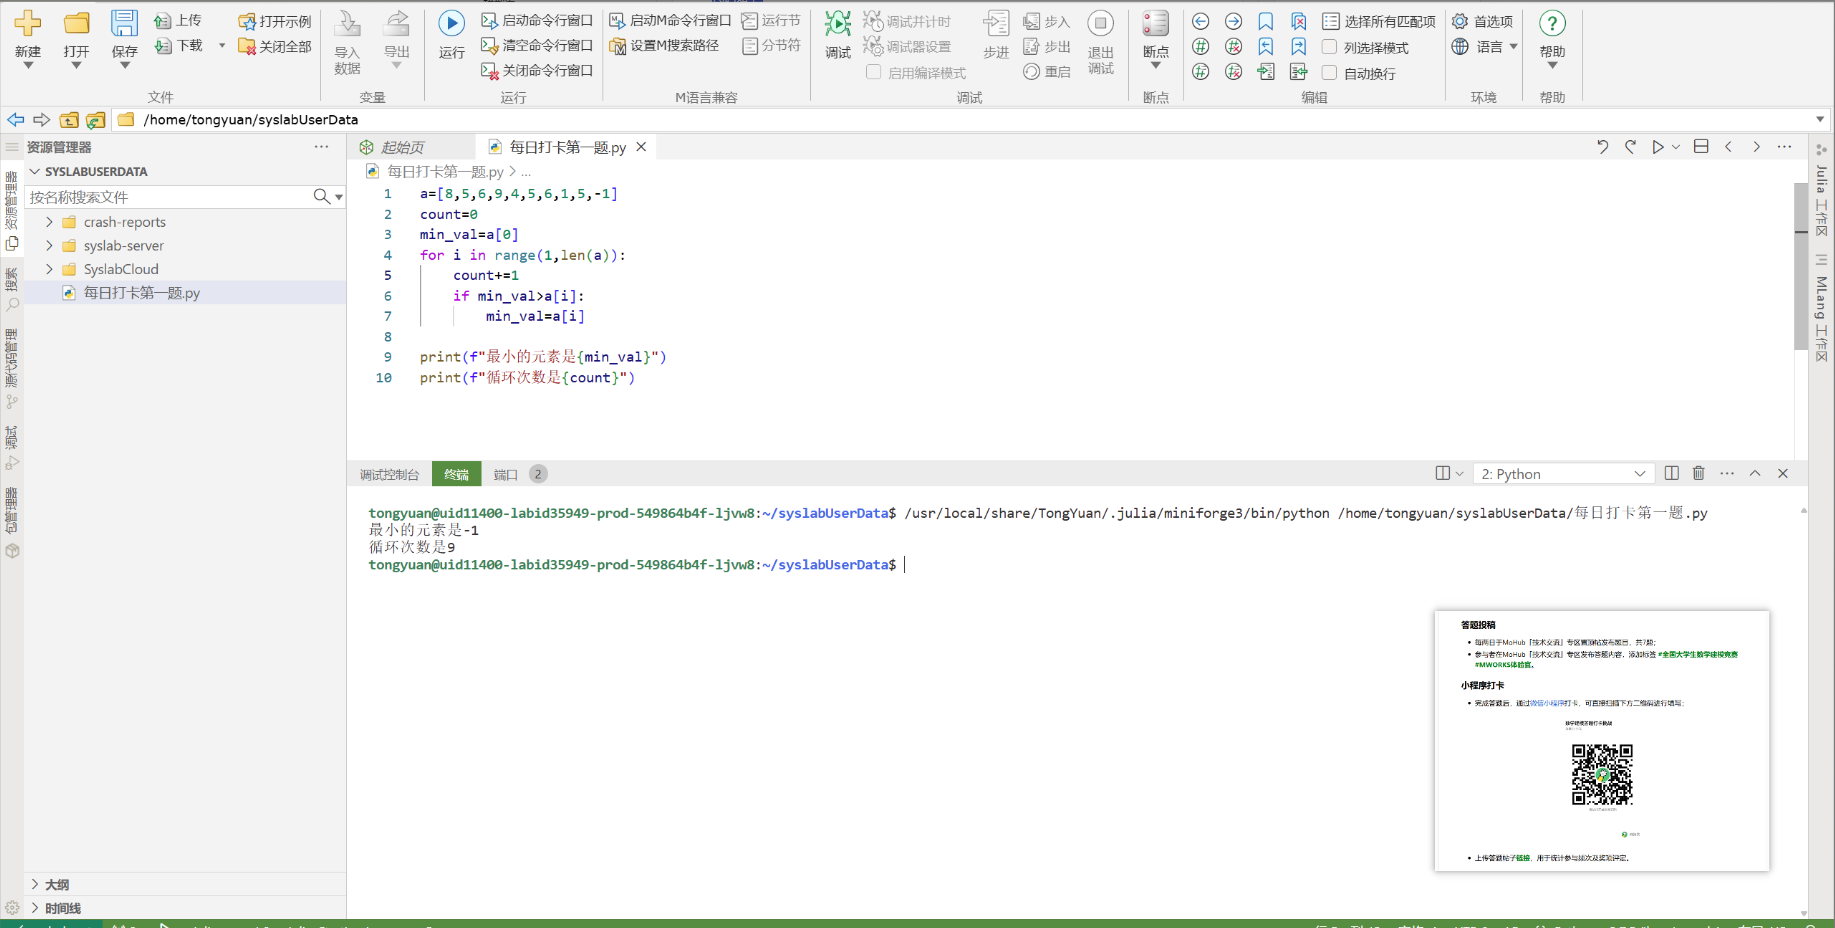Click the magnifier icon in file search

coord(321,197)
